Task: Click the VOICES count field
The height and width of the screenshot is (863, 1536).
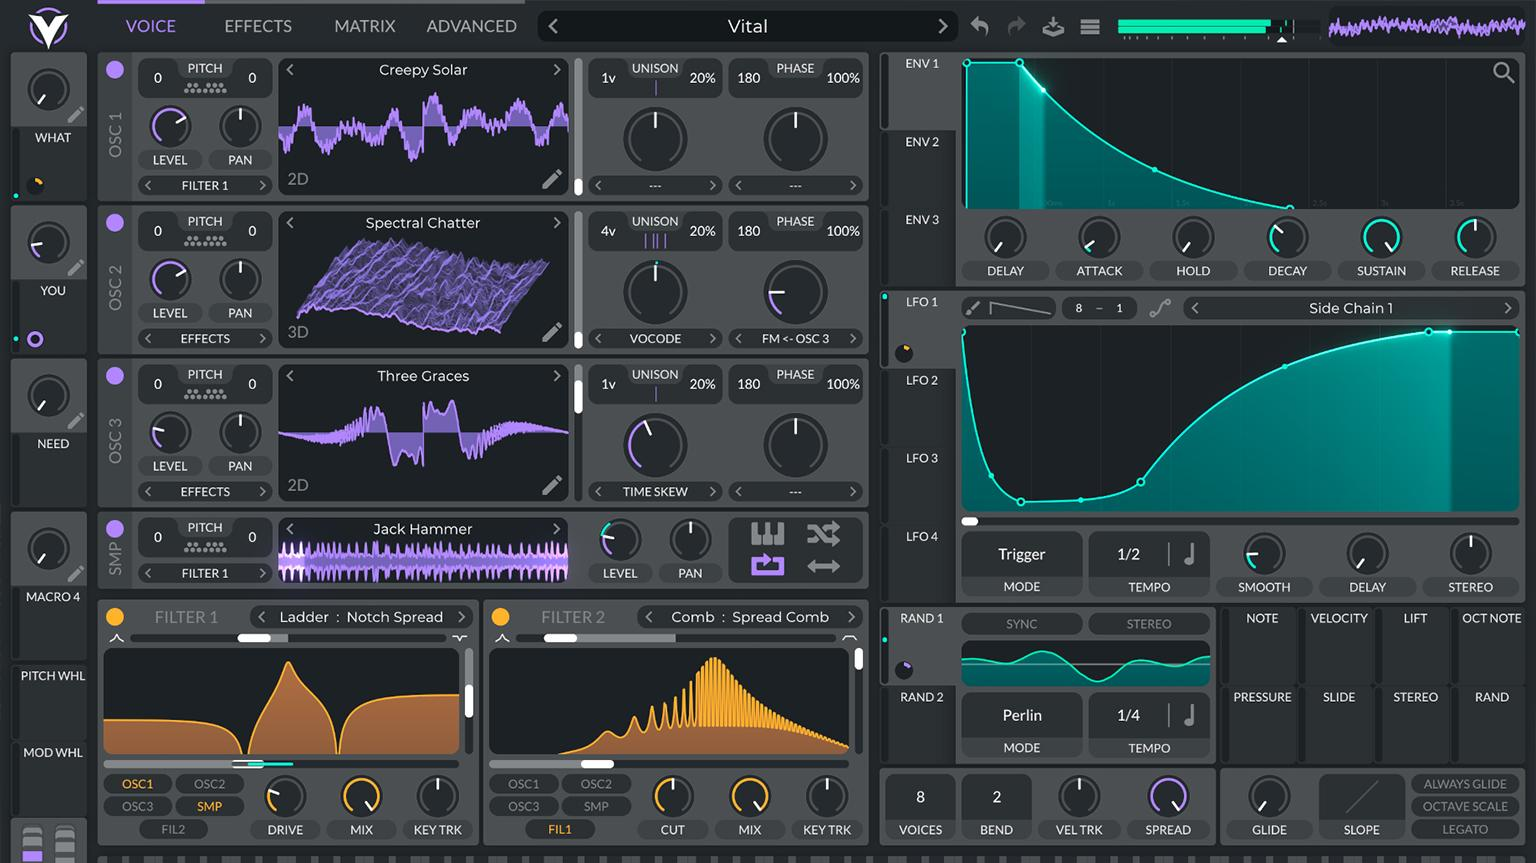Action: (920, 797)
